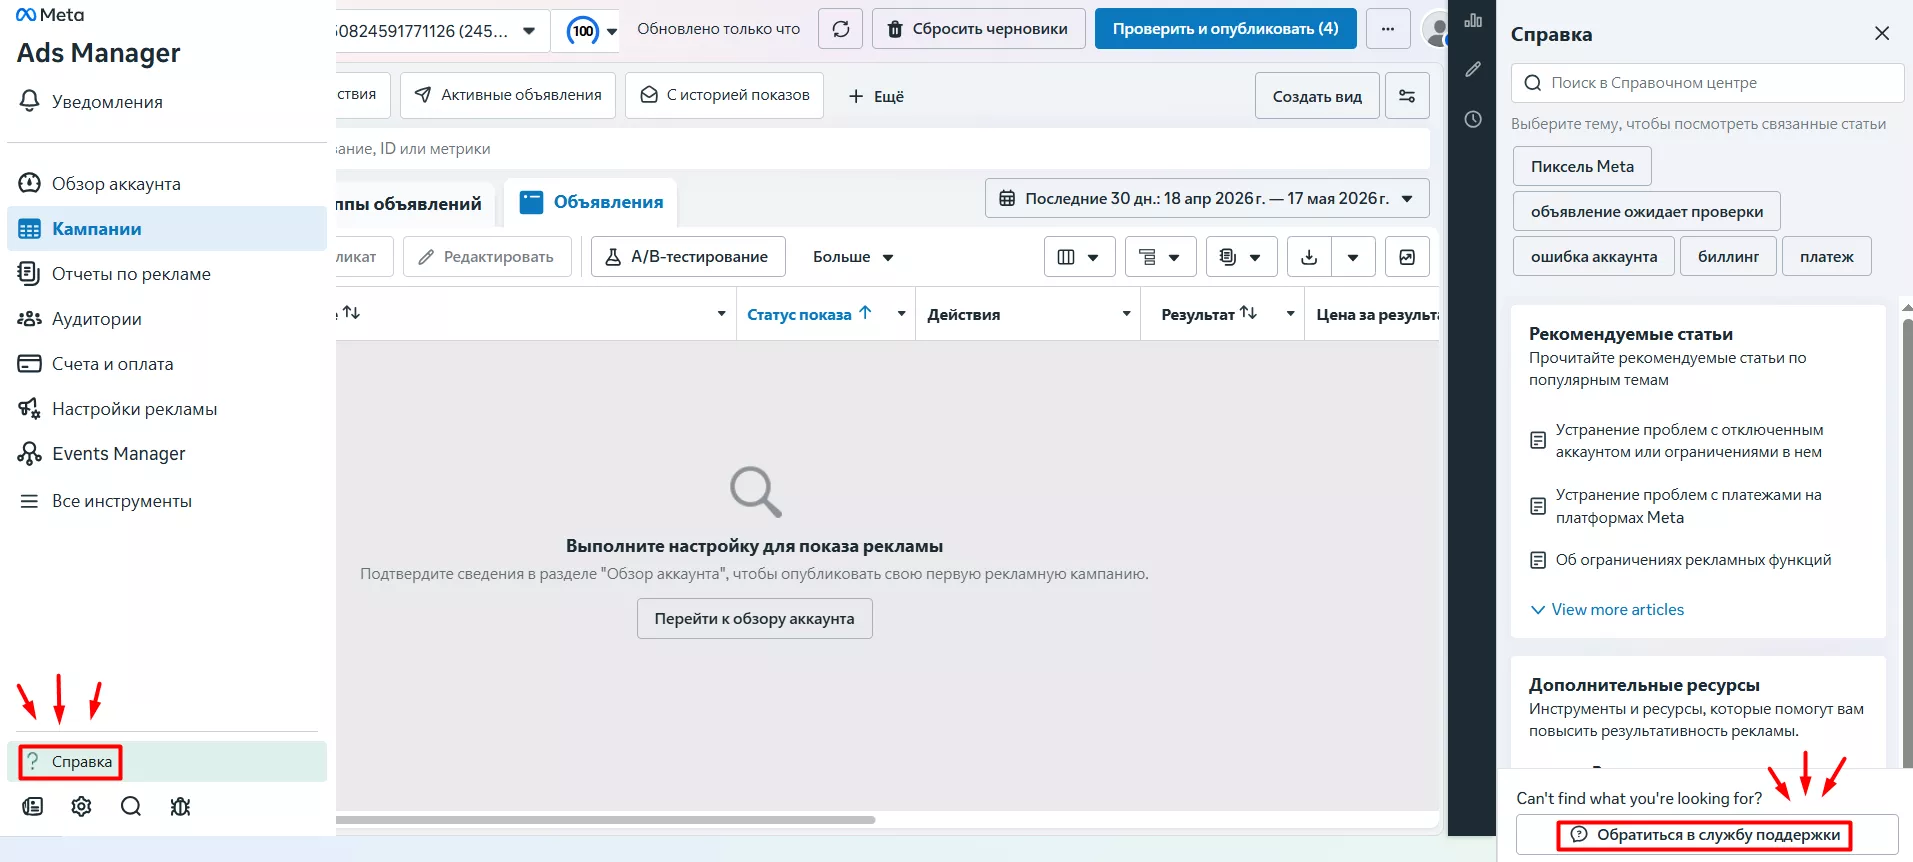Viewport: 1913px width, 862px height.
Task: Select billing (биллинг) topic chip
Action: click(x=1728, y=257)
